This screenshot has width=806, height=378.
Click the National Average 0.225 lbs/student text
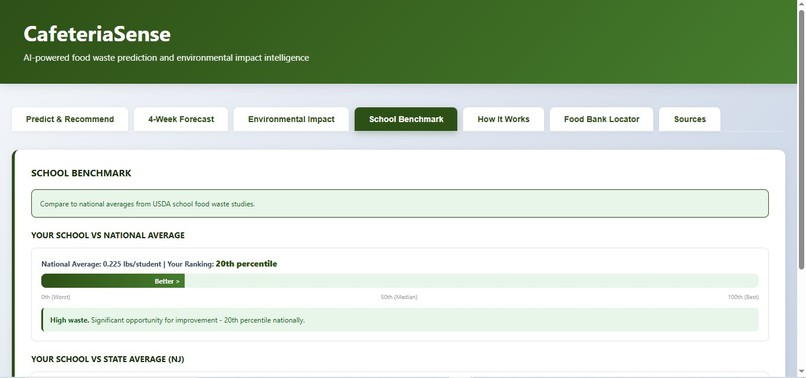(x=101, y=264)
